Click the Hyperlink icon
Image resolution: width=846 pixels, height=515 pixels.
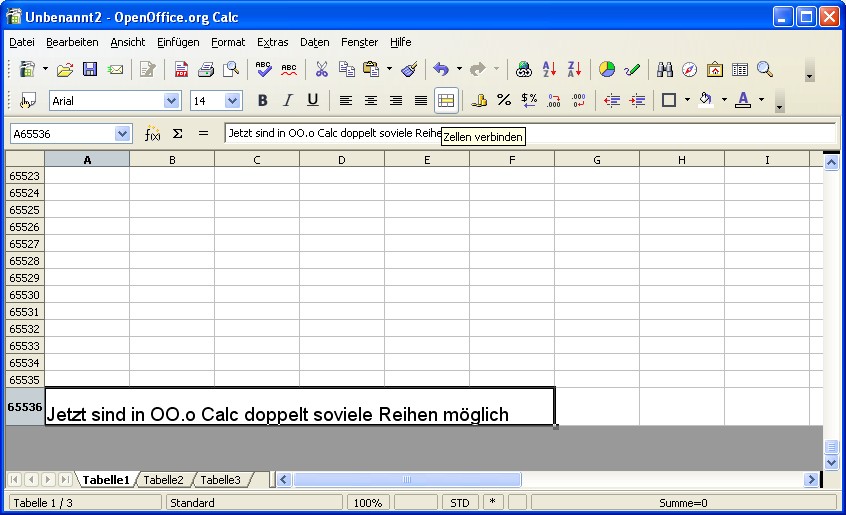(x=523, y=70)
